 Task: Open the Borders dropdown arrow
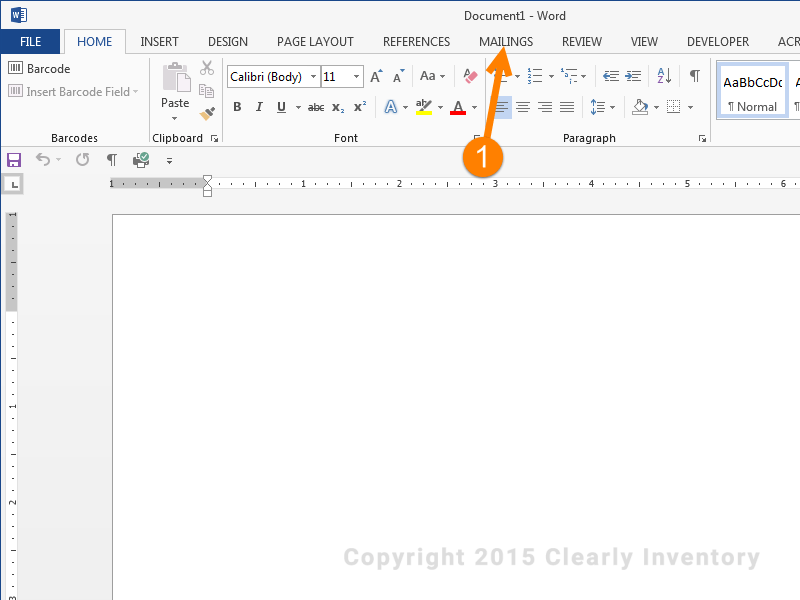click(x=690, y=108)
